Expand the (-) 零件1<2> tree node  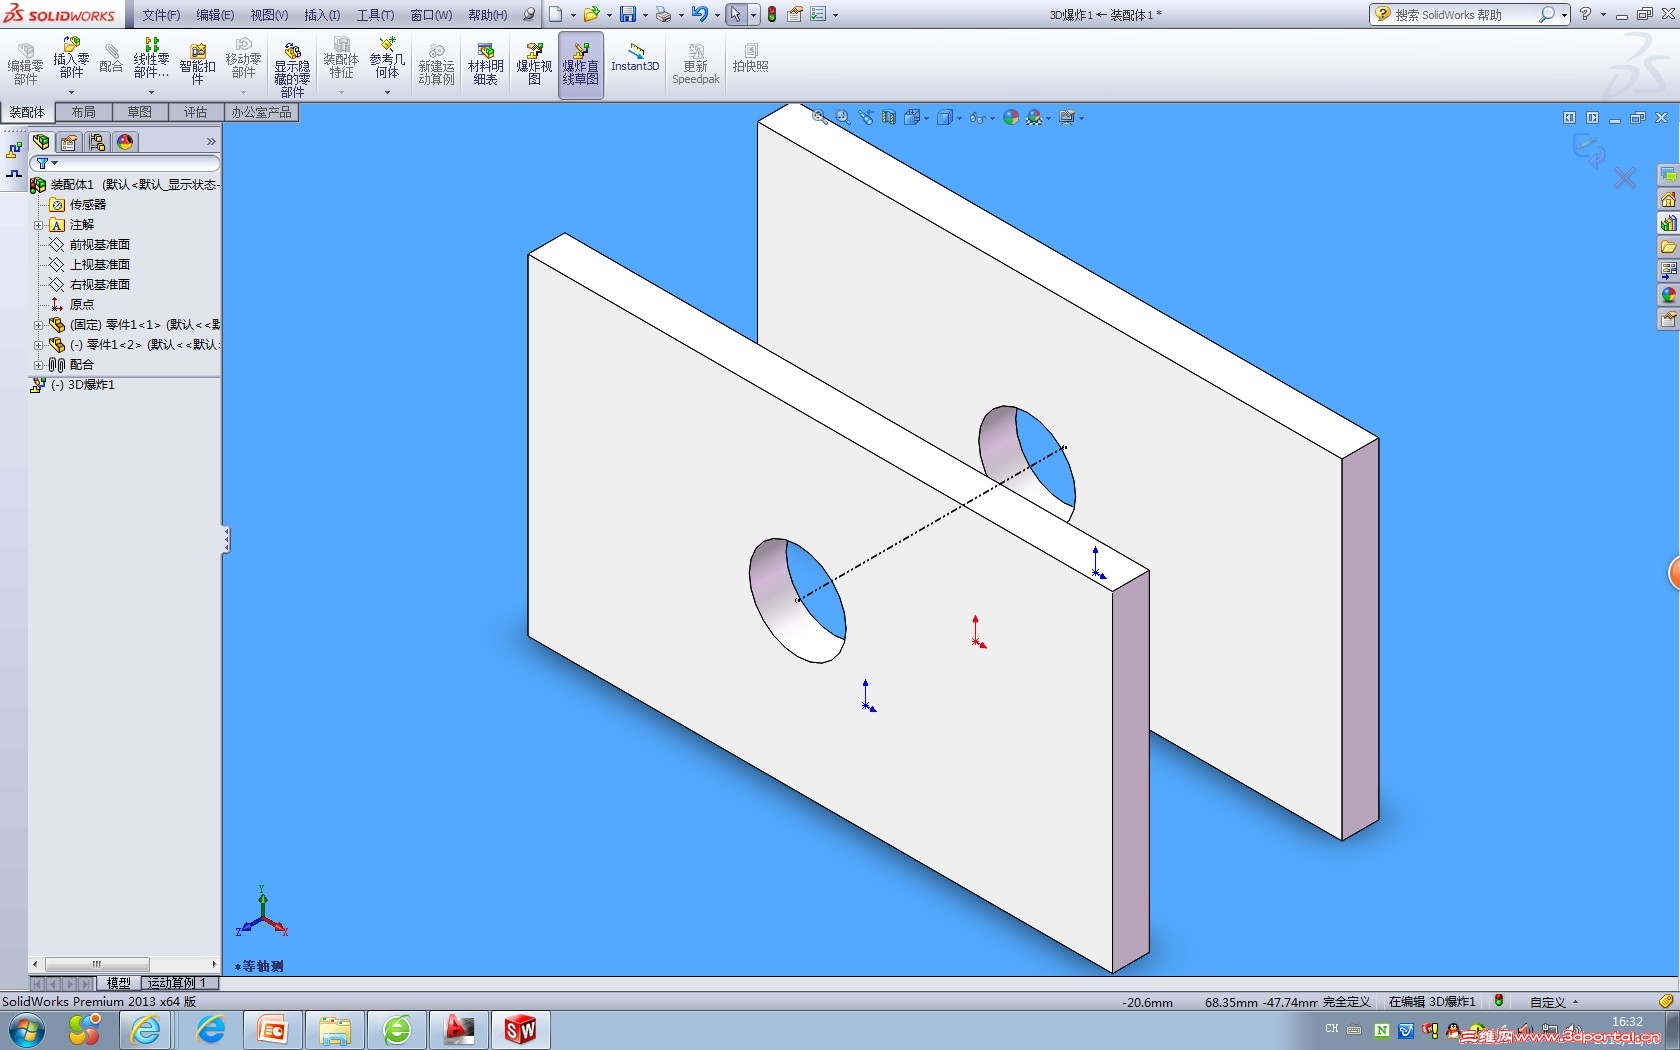click(39, 345)
